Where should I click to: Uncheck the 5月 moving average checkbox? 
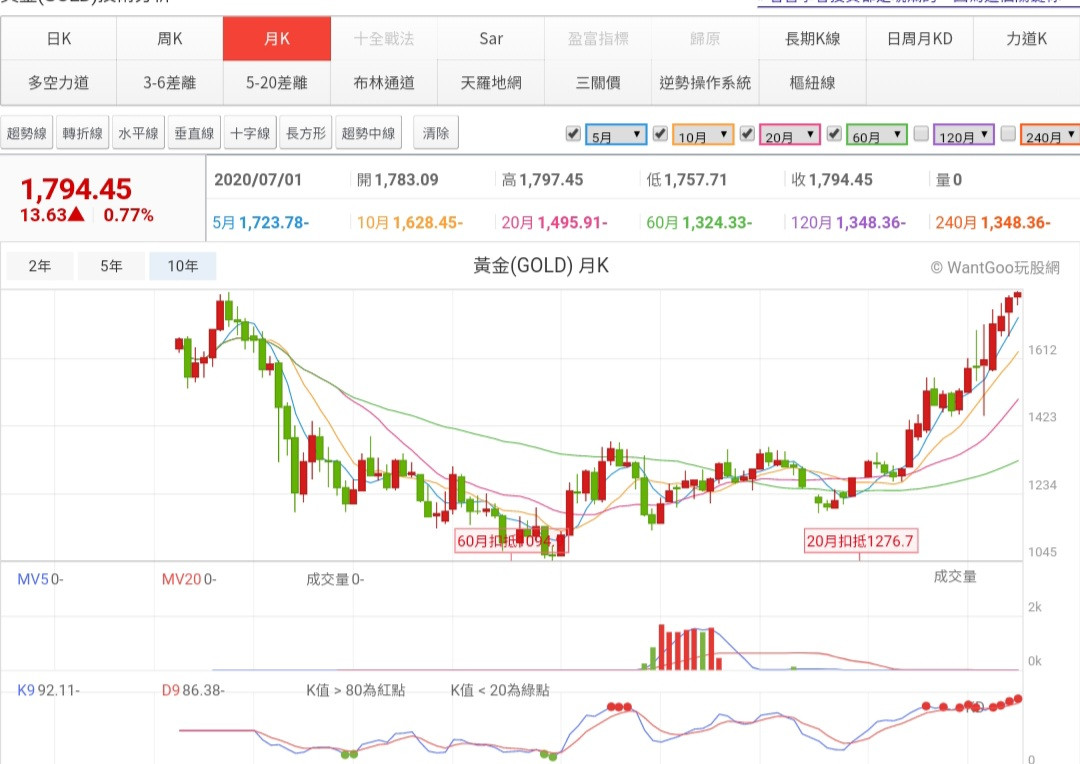pos(573,133)
